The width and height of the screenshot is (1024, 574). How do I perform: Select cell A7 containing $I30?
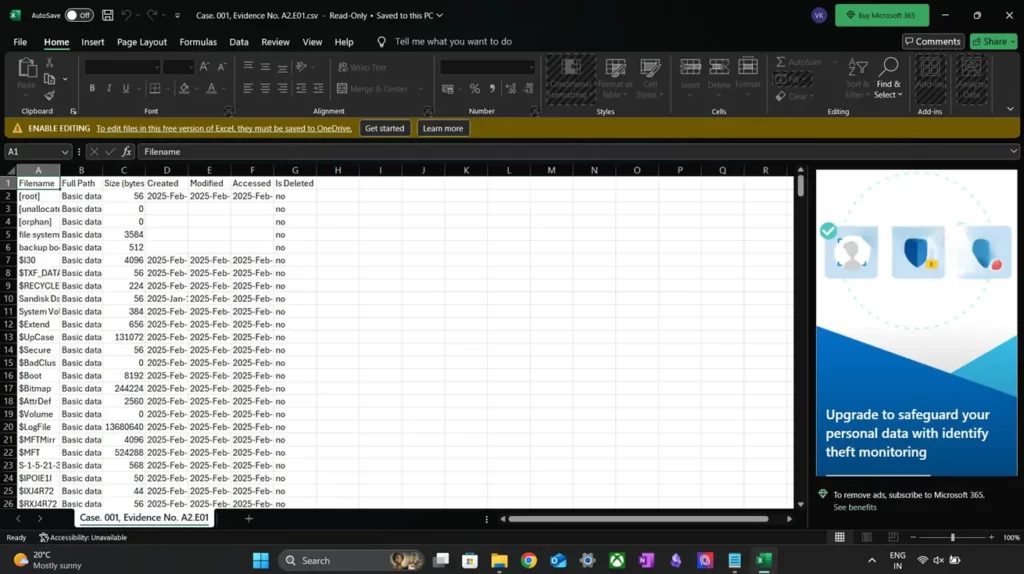click(38, 260)
